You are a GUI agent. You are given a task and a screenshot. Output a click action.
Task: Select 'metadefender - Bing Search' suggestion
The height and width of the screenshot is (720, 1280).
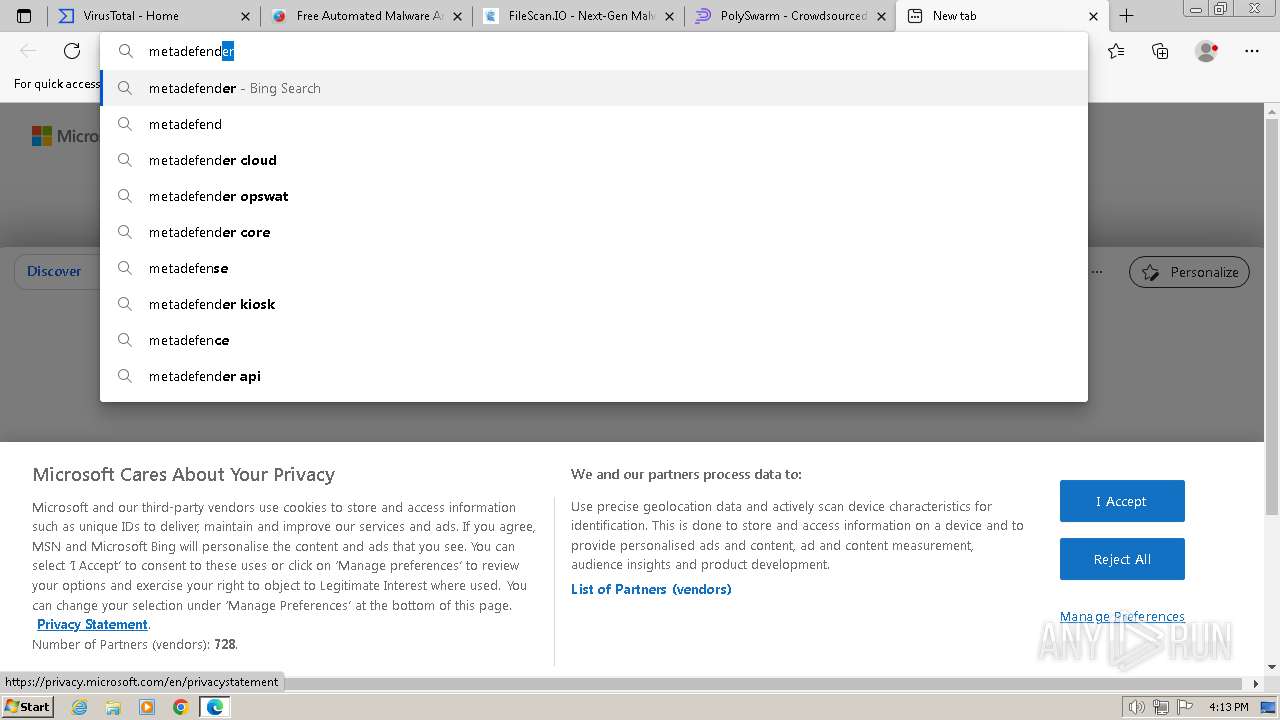click(594, 88)
